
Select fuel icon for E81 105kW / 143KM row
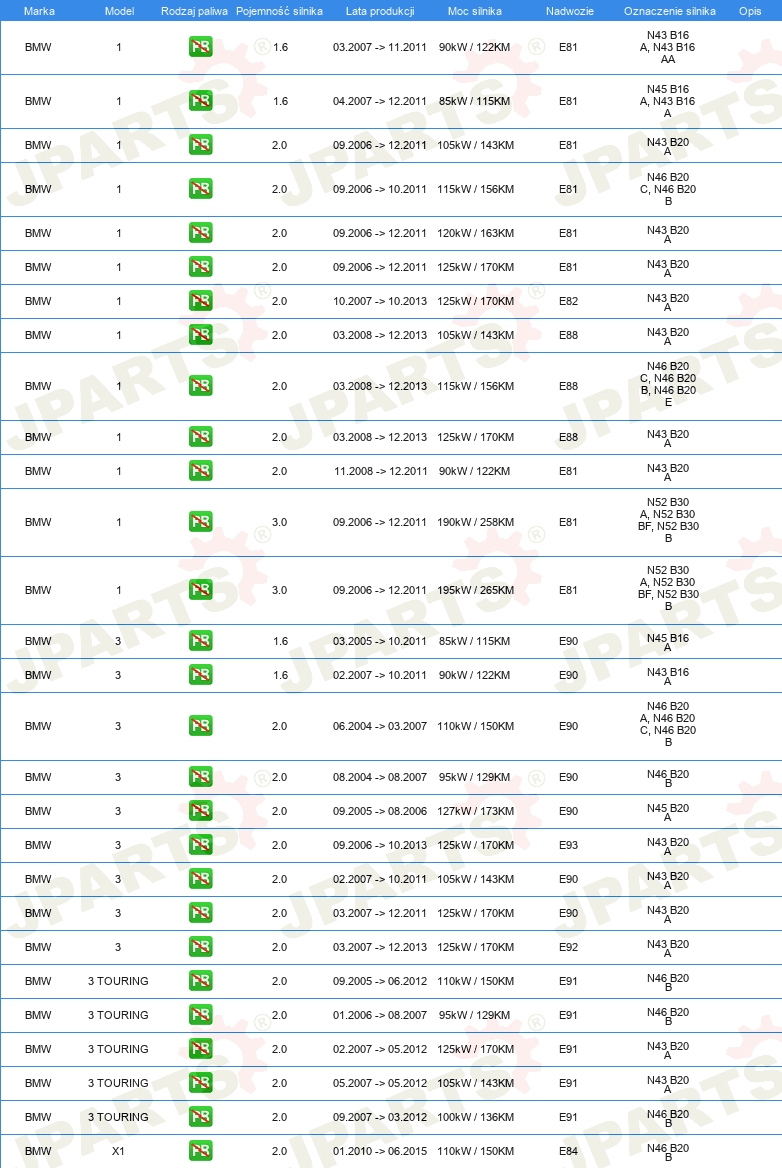200,145
